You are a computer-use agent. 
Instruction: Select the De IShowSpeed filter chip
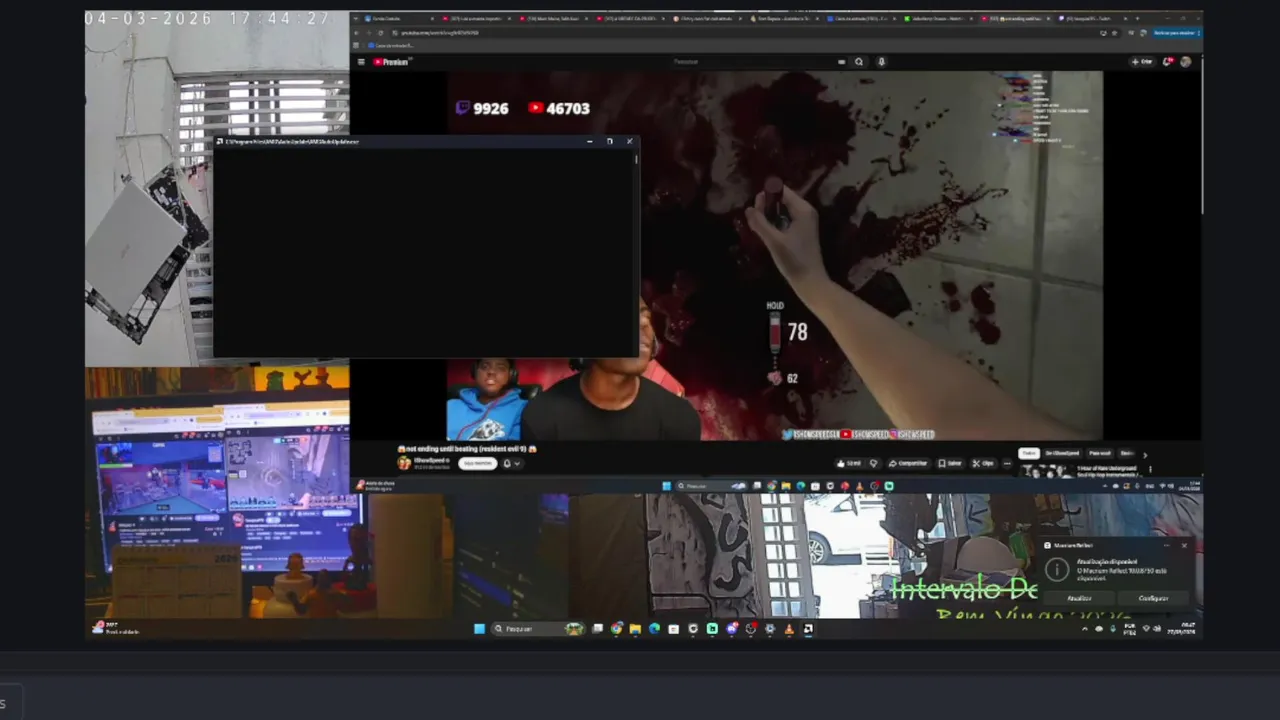tap(1062, 453)
